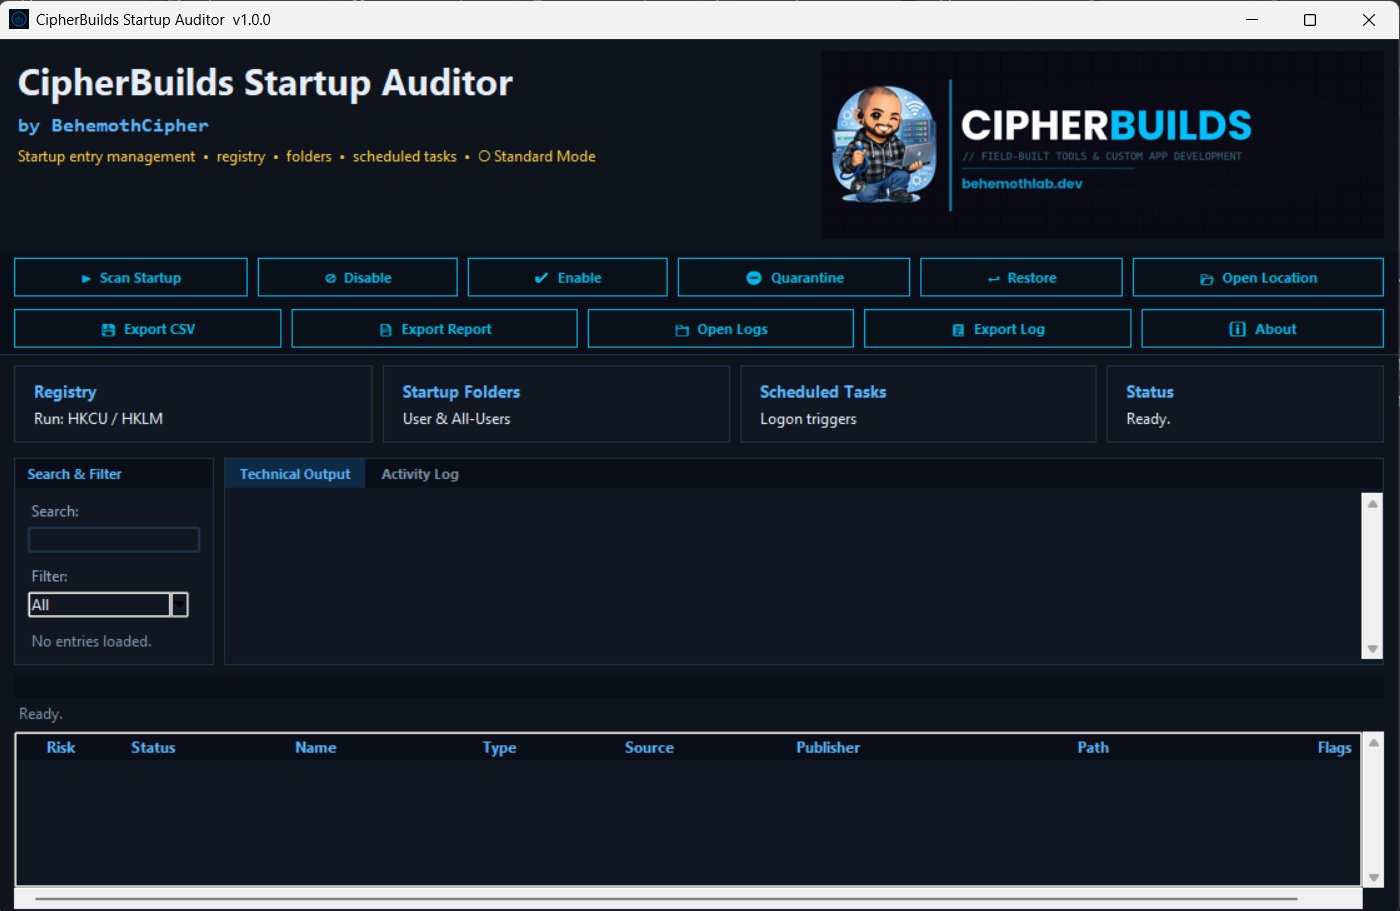Open Location of selected entry
This screenshot has height=911, width=1400.
tap(1258, 277)
